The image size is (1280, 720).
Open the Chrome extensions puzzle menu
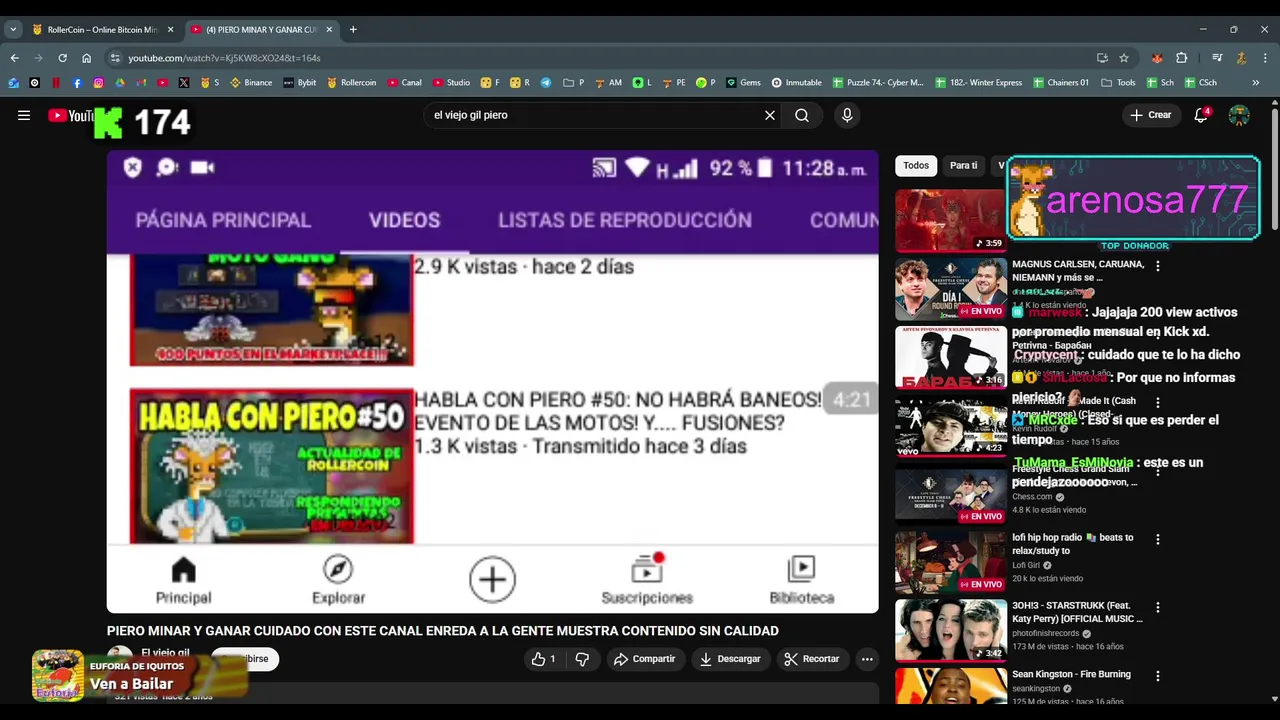[x=1181, y=58]
